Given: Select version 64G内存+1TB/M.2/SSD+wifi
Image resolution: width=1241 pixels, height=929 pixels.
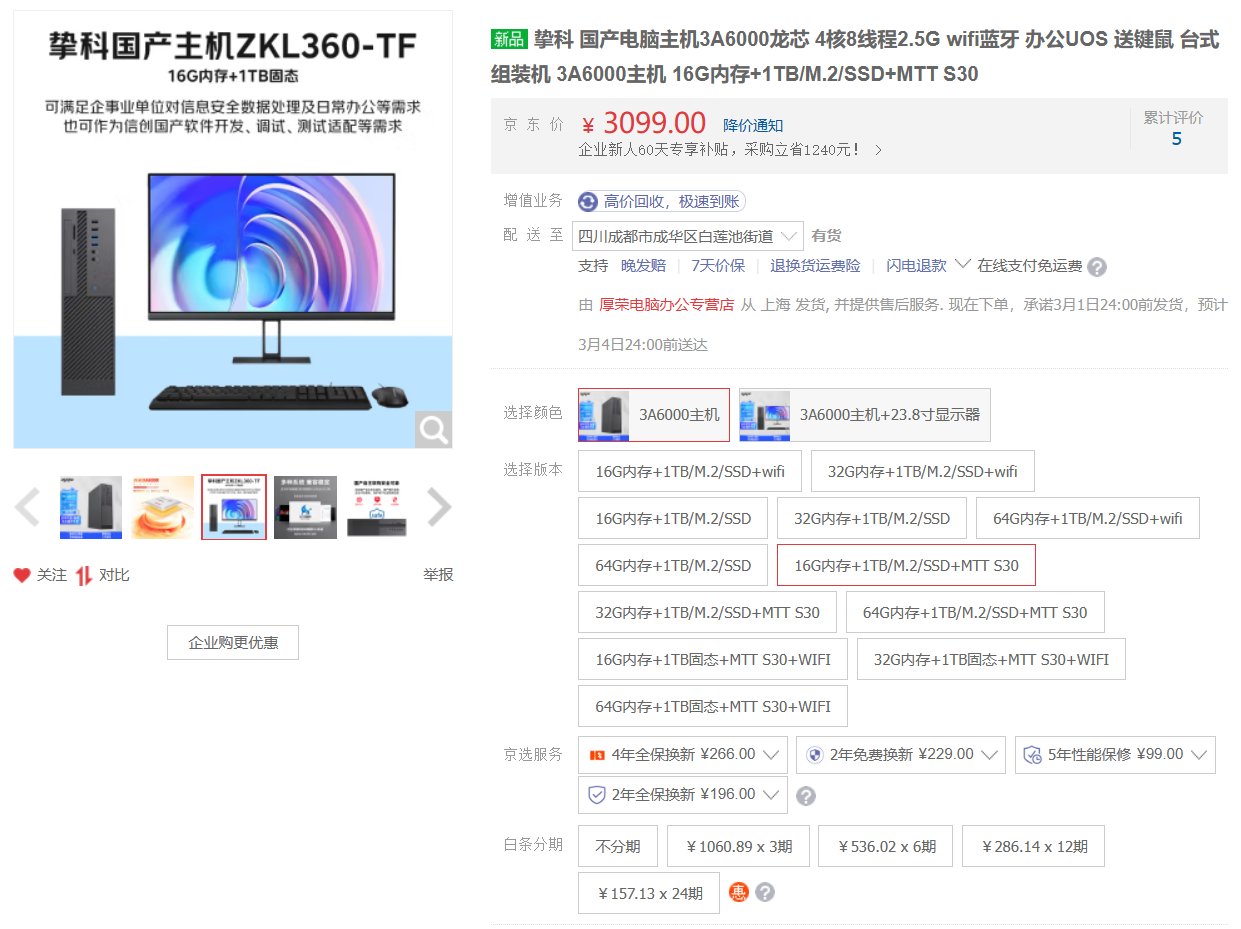Looking at the screenshot, I should point(1088,518).
